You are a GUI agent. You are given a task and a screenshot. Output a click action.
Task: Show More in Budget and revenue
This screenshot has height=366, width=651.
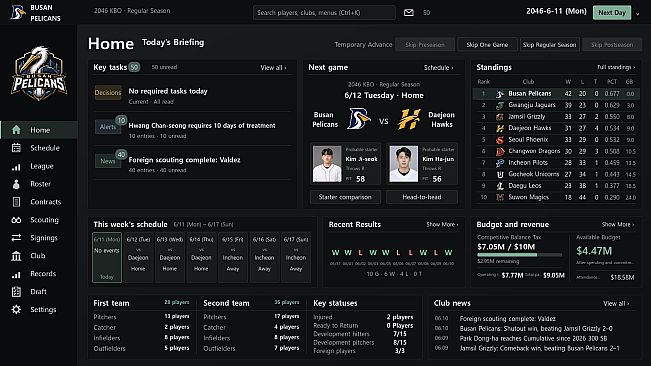(618, 224)
